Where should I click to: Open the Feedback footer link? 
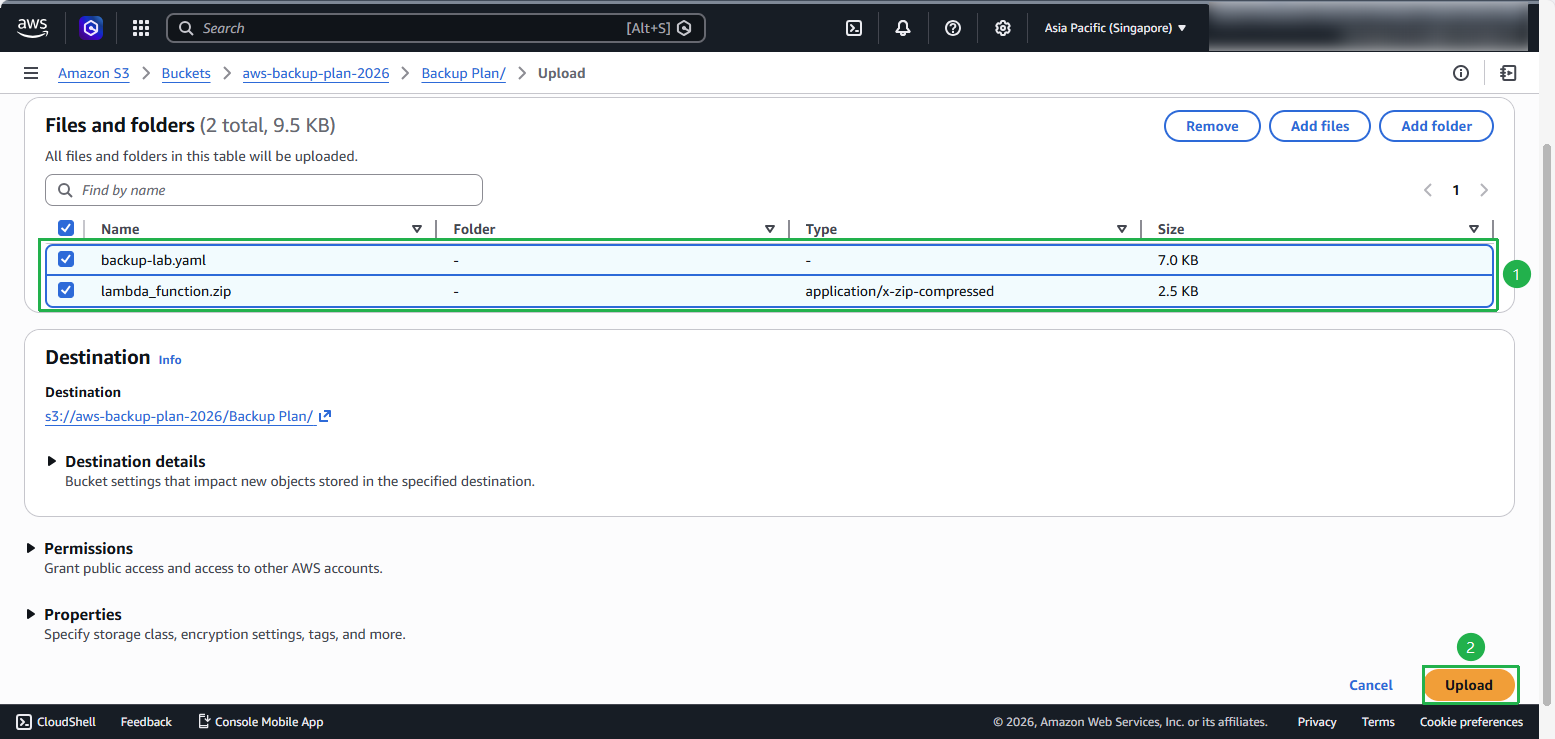[x=146, y=722]
